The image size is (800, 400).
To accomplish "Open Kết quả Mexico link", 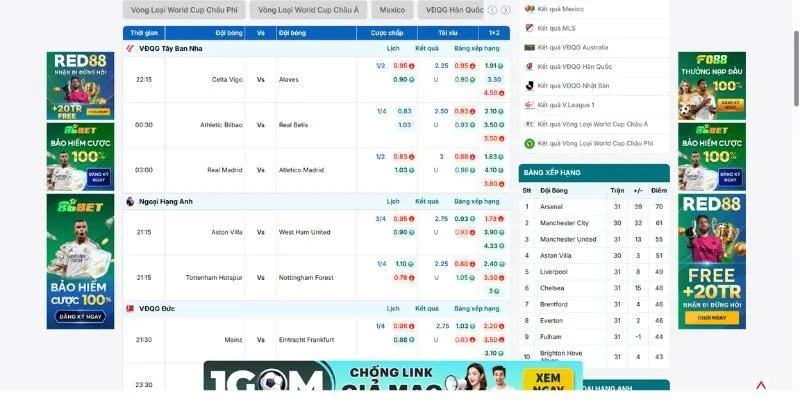I will (x=561, y=9).
